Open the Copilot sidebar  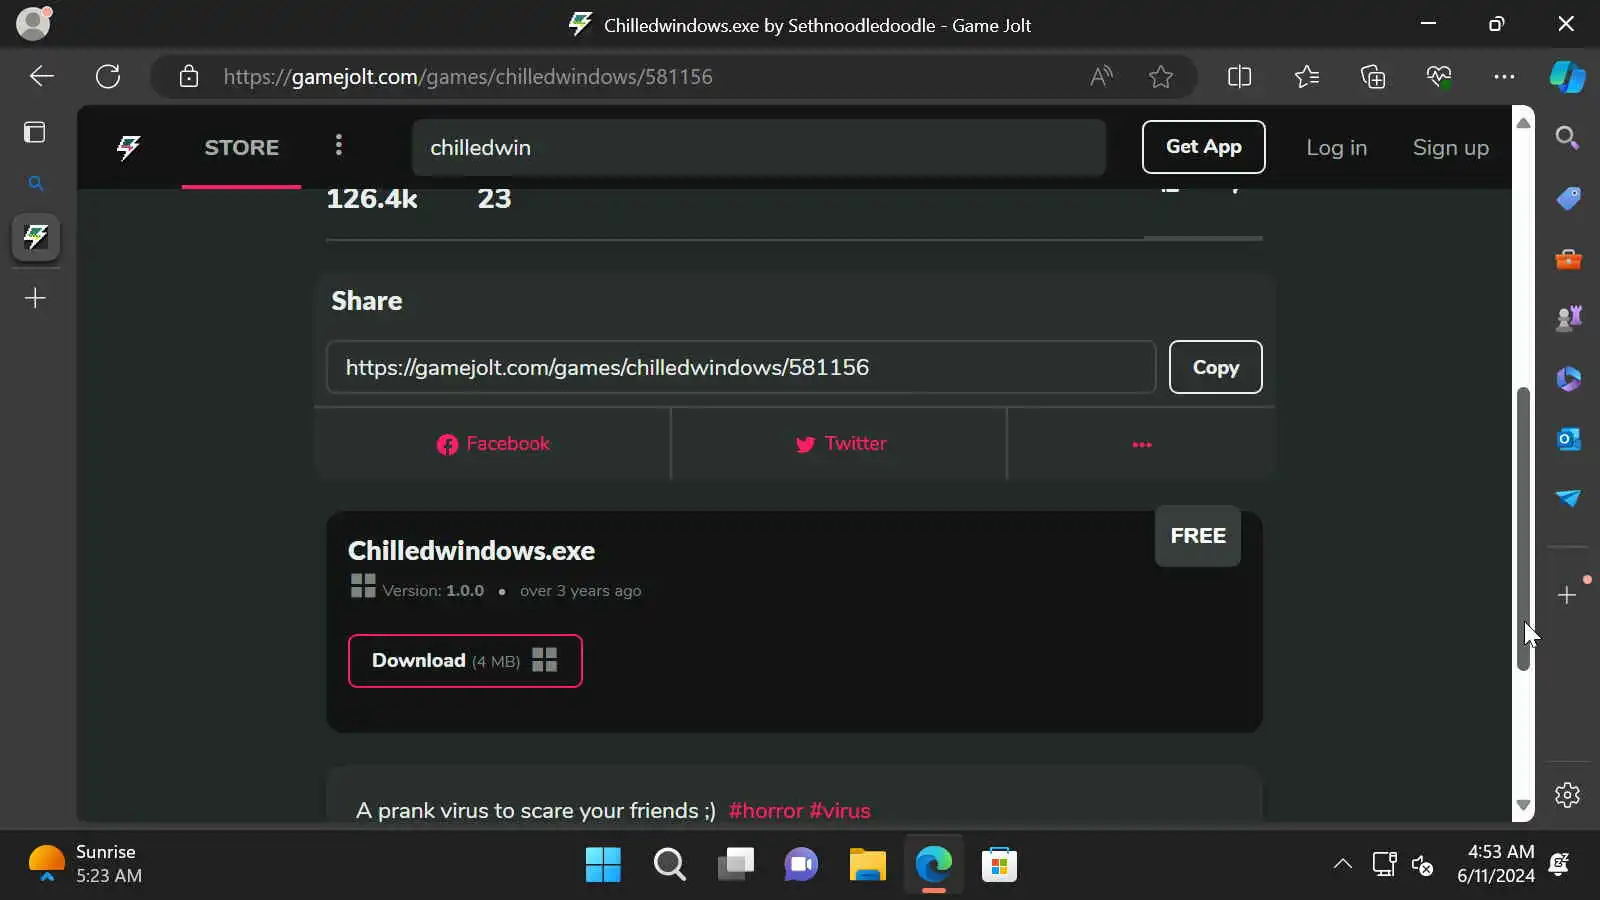[1567, 77]
